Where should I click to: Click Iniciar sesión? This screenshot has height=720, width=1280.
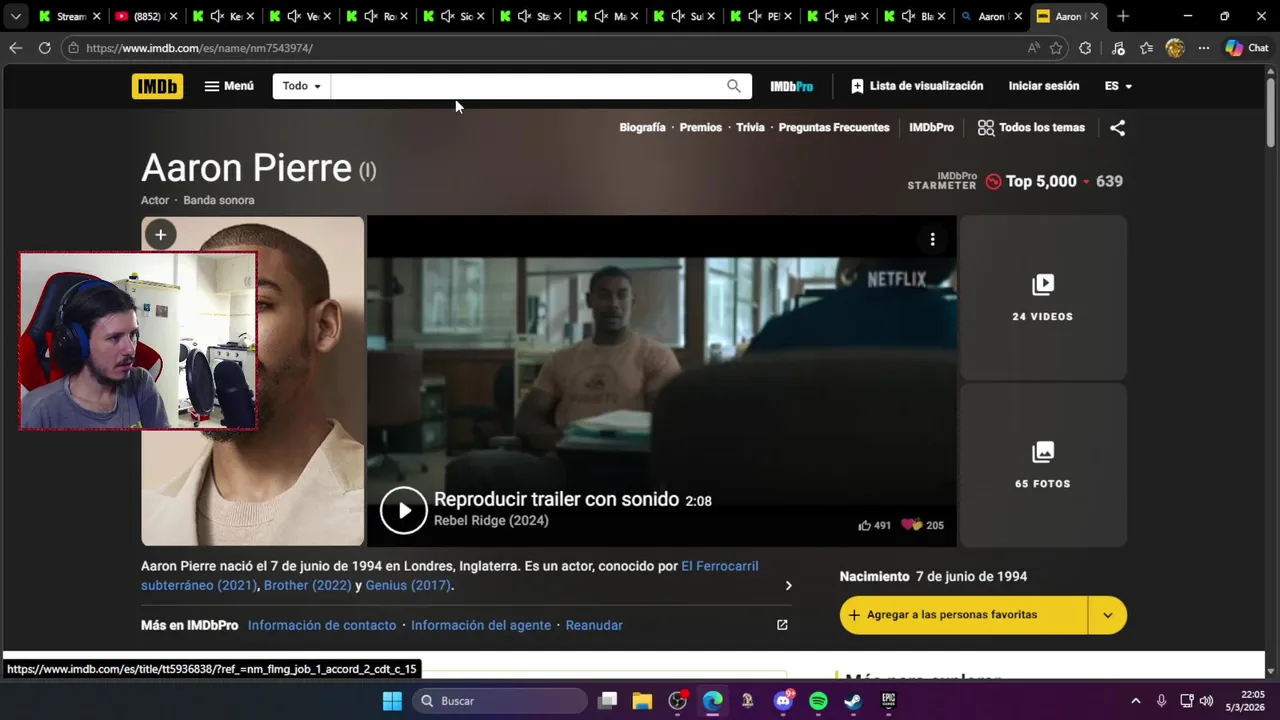click(x=1044, y=86)
